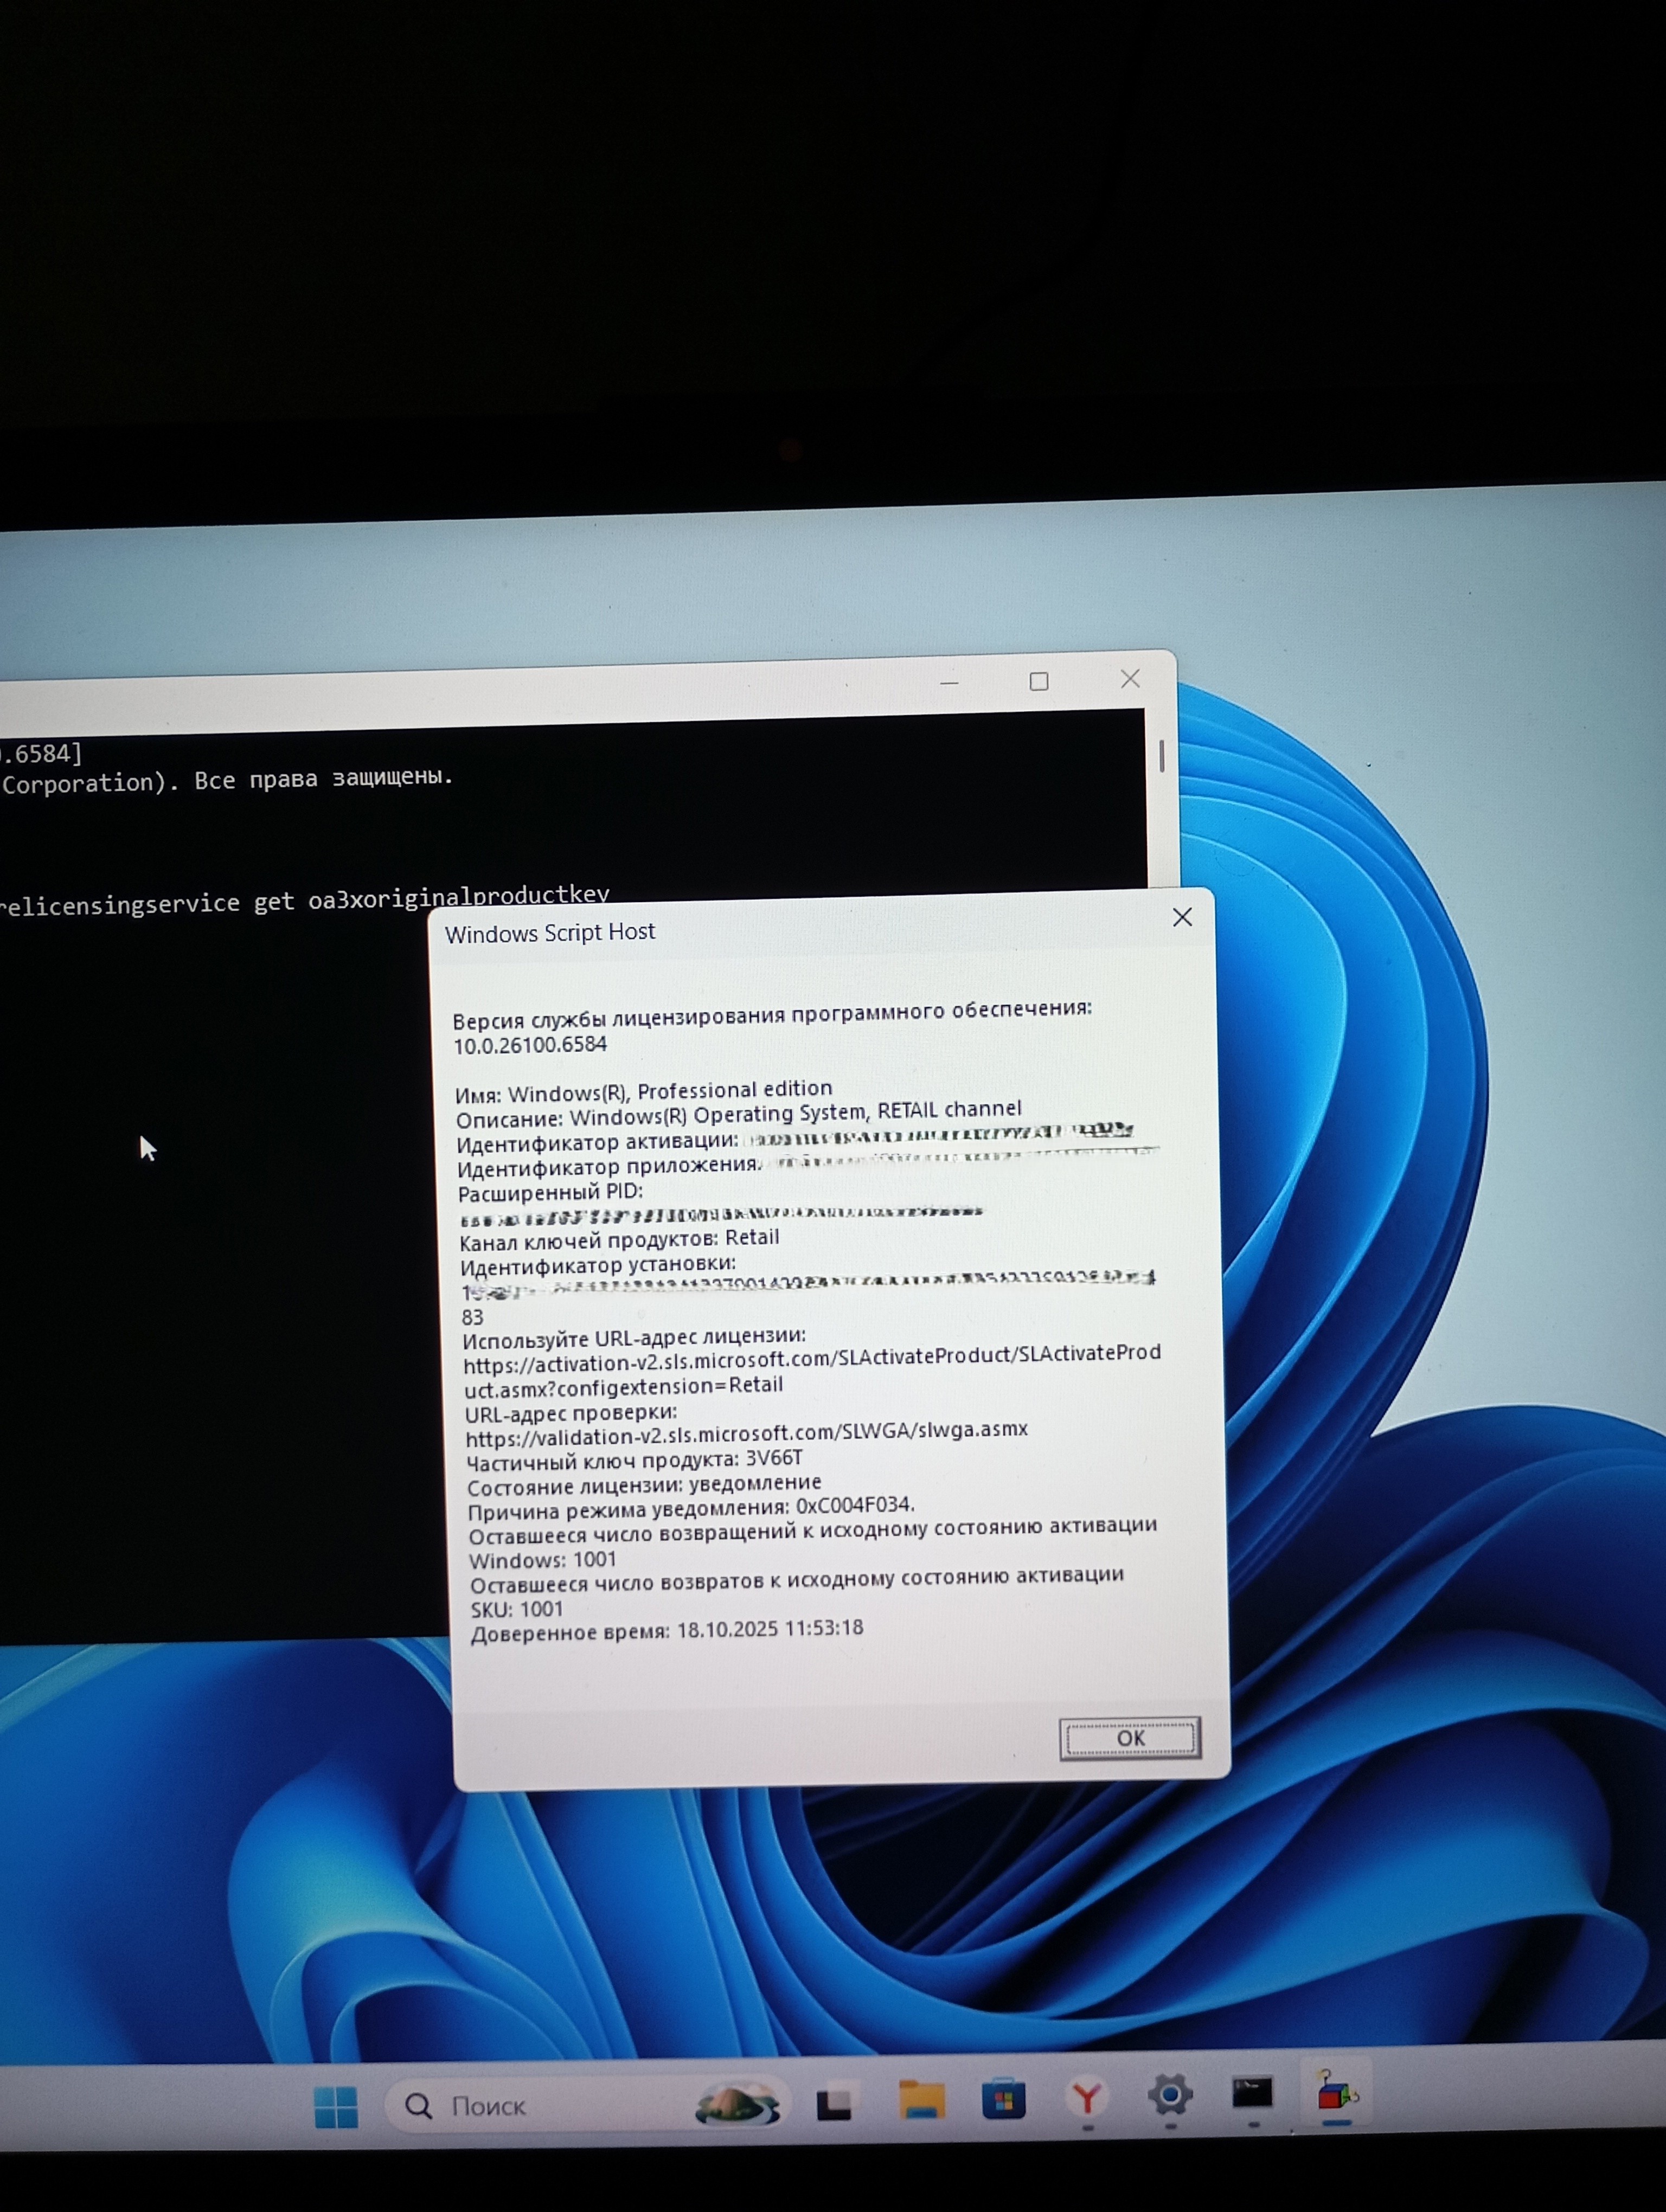This screenshot has width=1666, height=2212.
Task: Open the Windows Start menu
Action: [x=336, y=2107]
